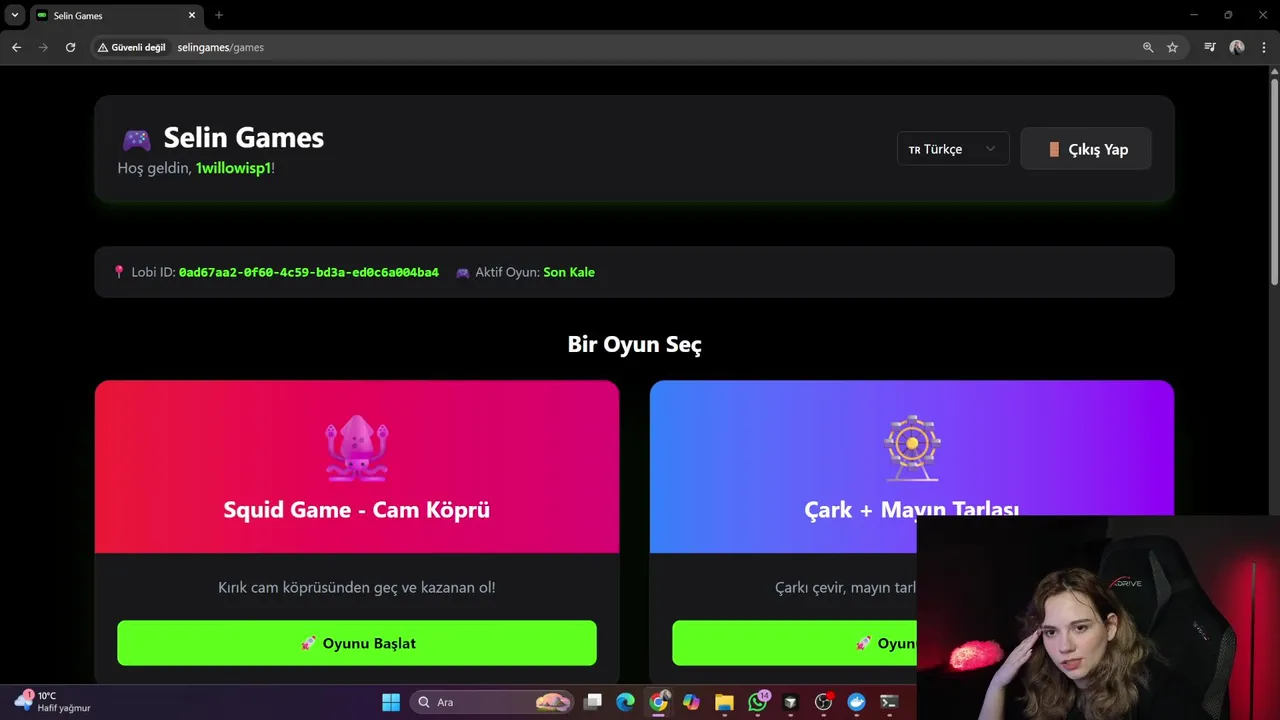
Task: Bookmark this page with the star icon
Action: (x=1172, y=47)
